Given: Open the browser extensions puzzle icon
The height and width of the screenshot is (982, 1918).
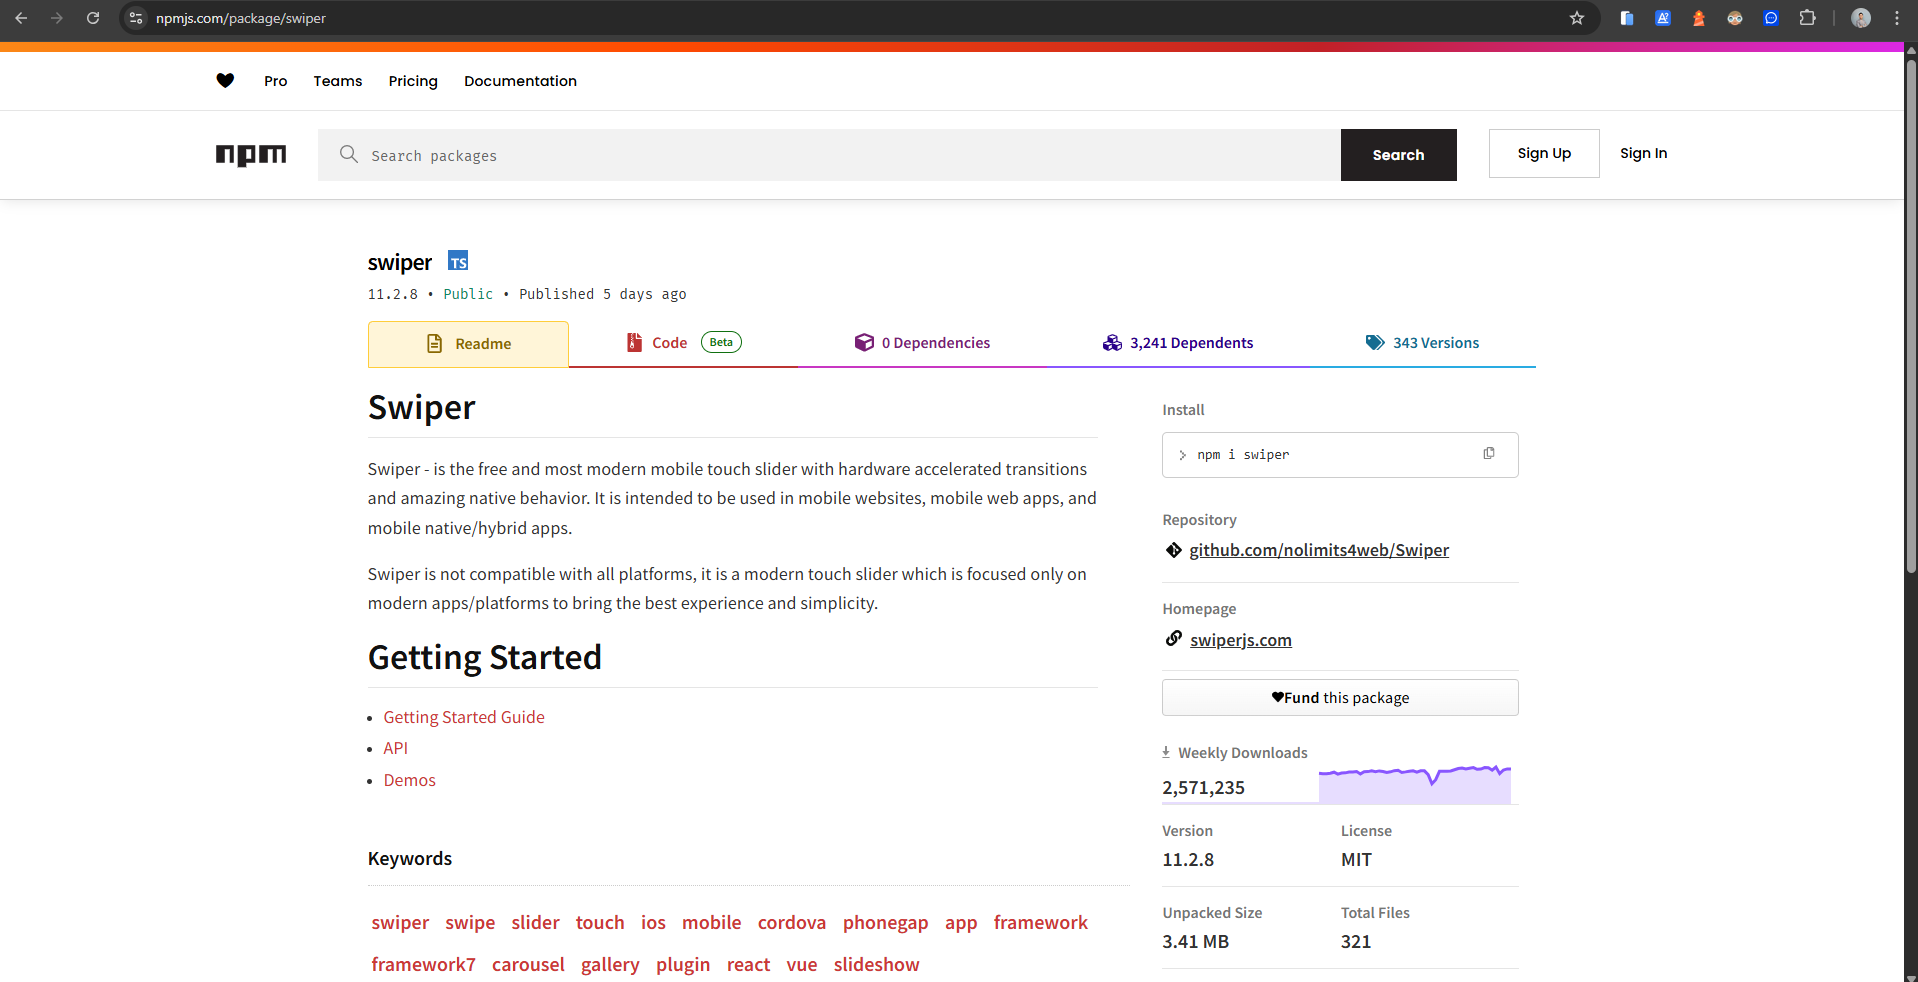Looking at the screenshot, I should click(1807, 18).
